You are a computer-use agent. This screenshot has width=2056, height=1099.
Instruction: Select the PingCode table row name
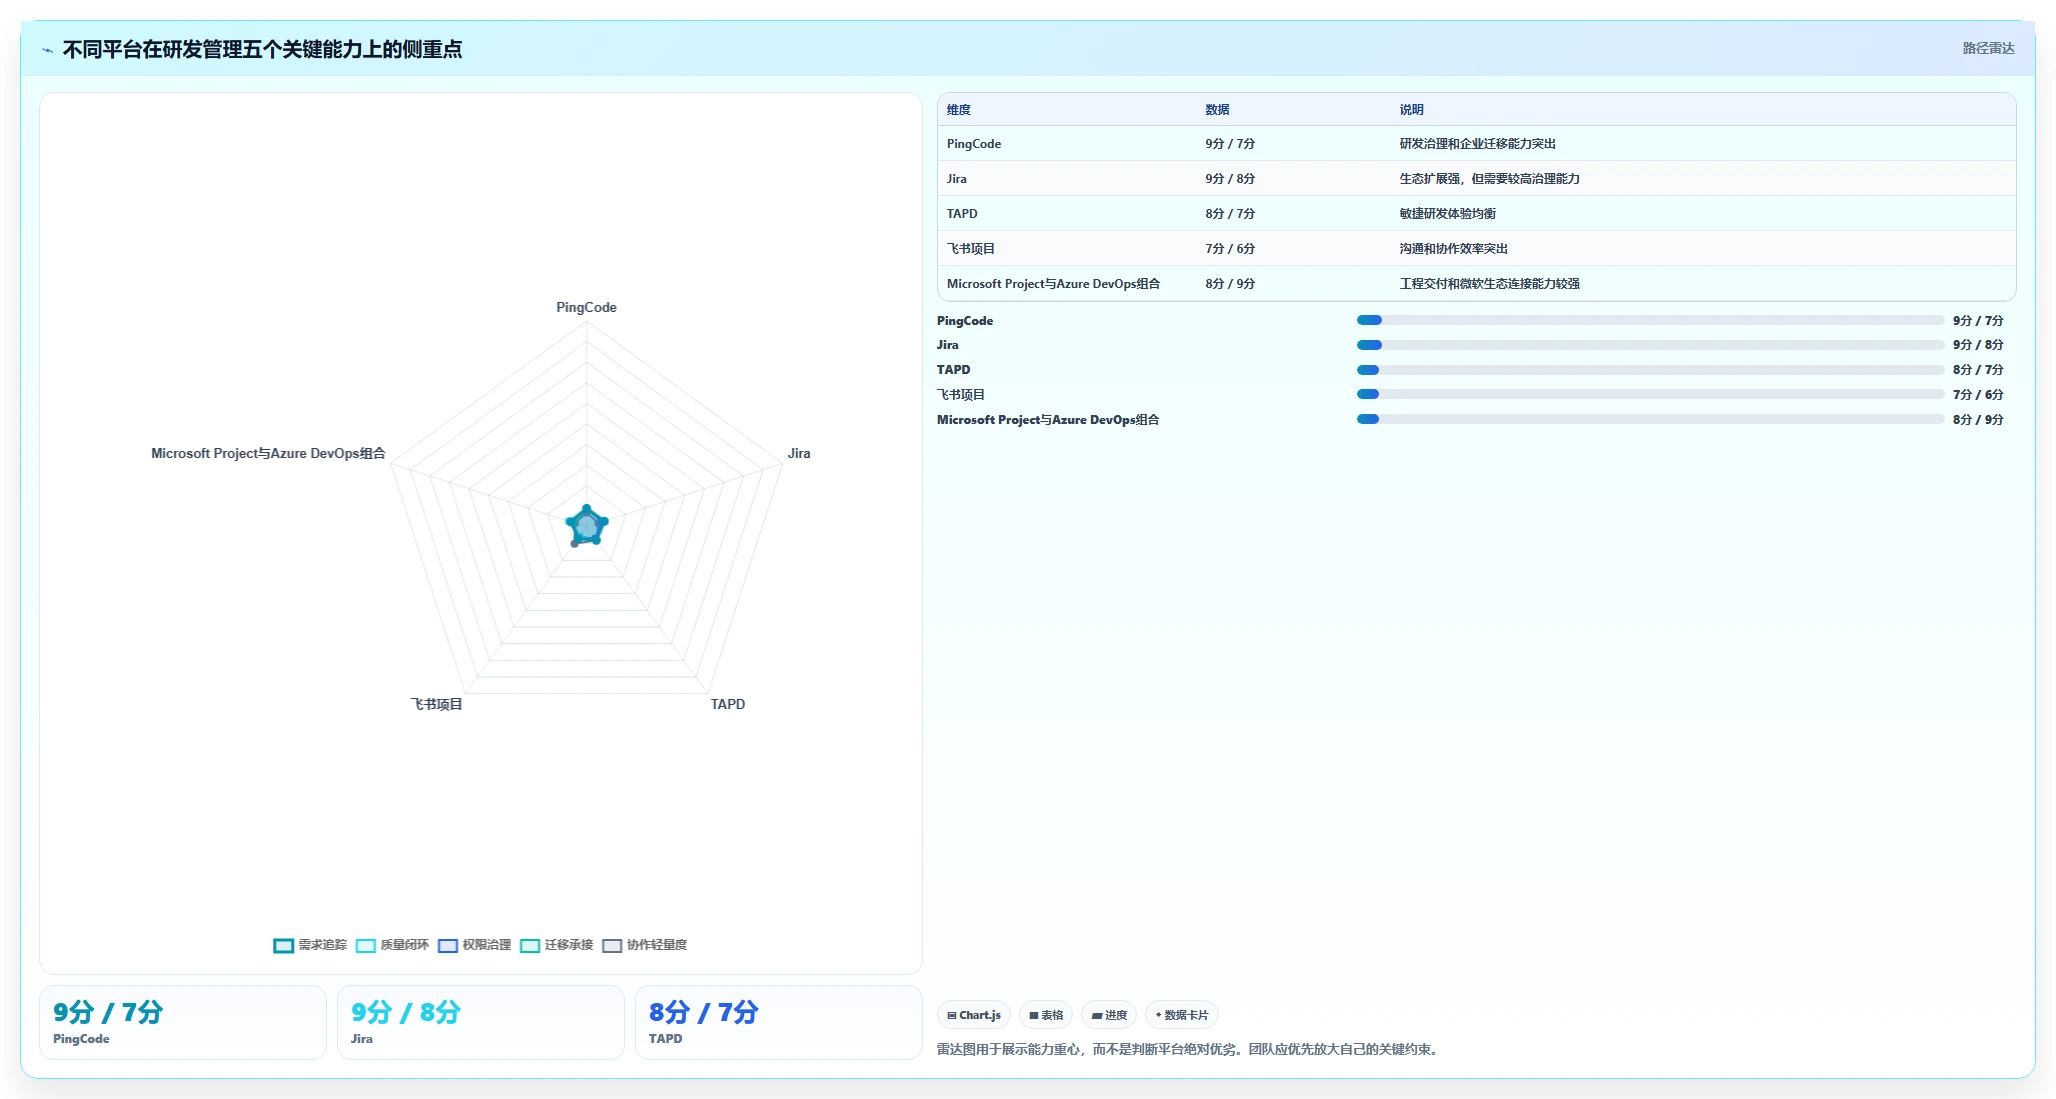point(974,144)
